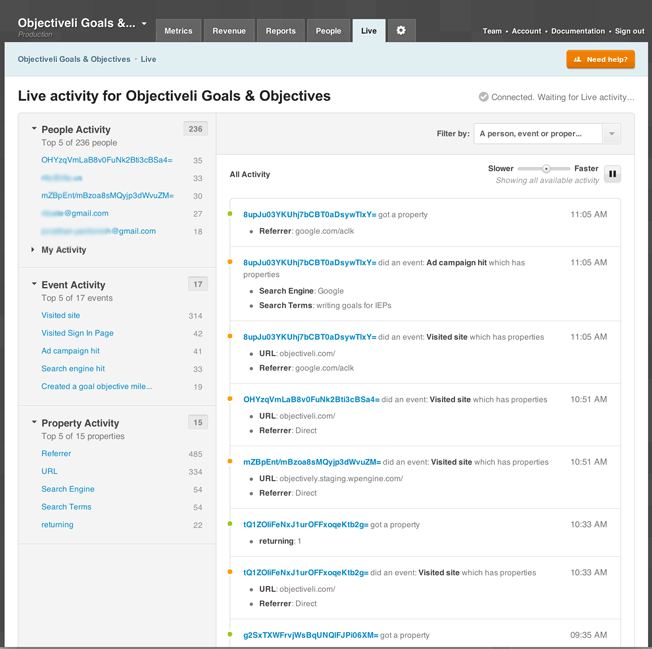Click the Need help? button

point(600,59)
